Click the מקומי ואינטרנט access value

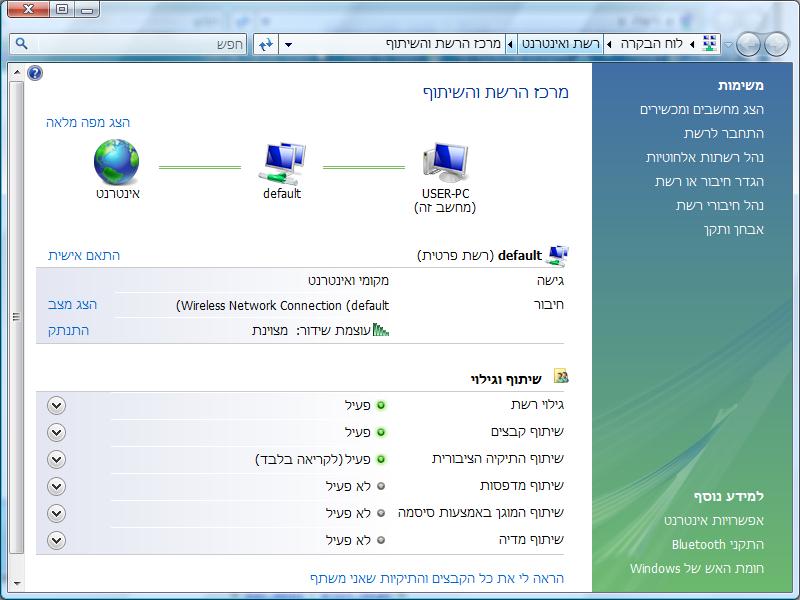click(348, 280)
